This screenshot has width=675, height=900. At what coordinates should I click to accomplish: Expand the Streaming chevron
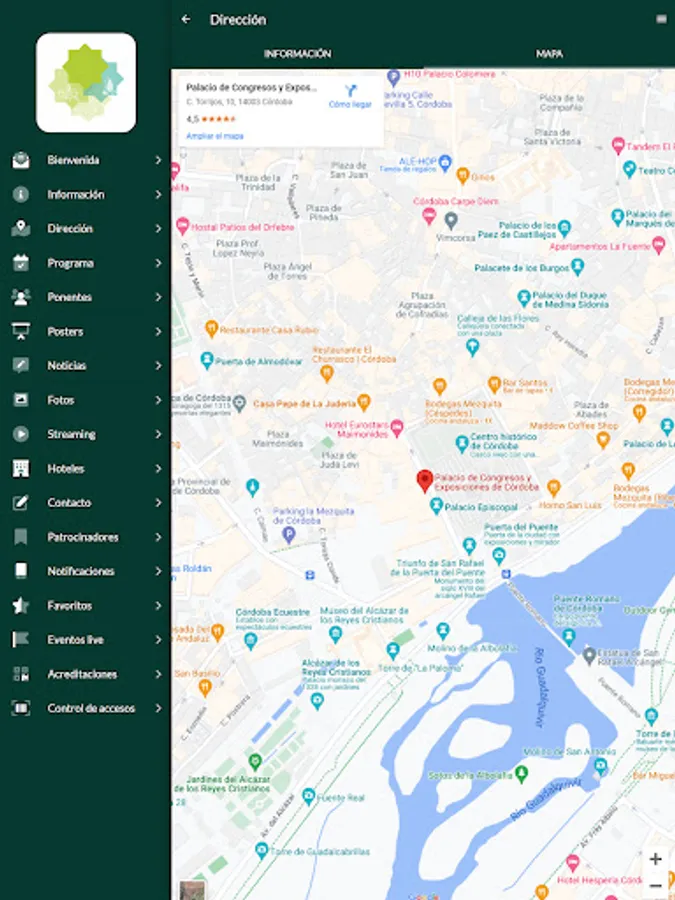(x=158, y=434)
